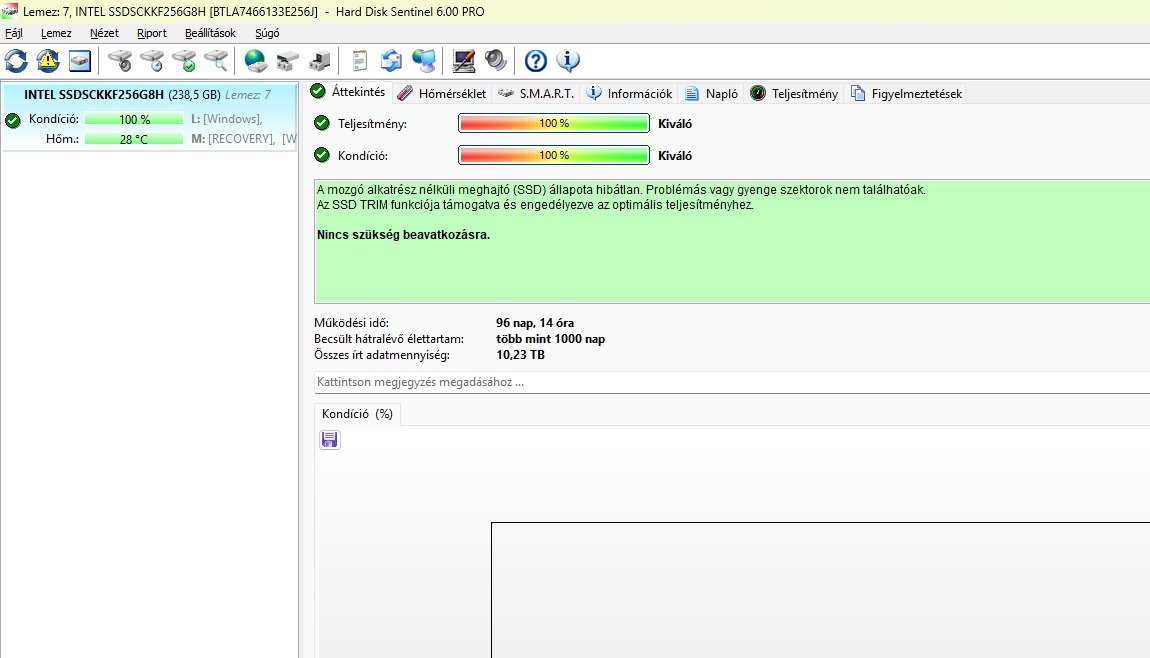Click the application icon in the title bar
Screen dimensions: 1150x658
click(x=10, y=11)
